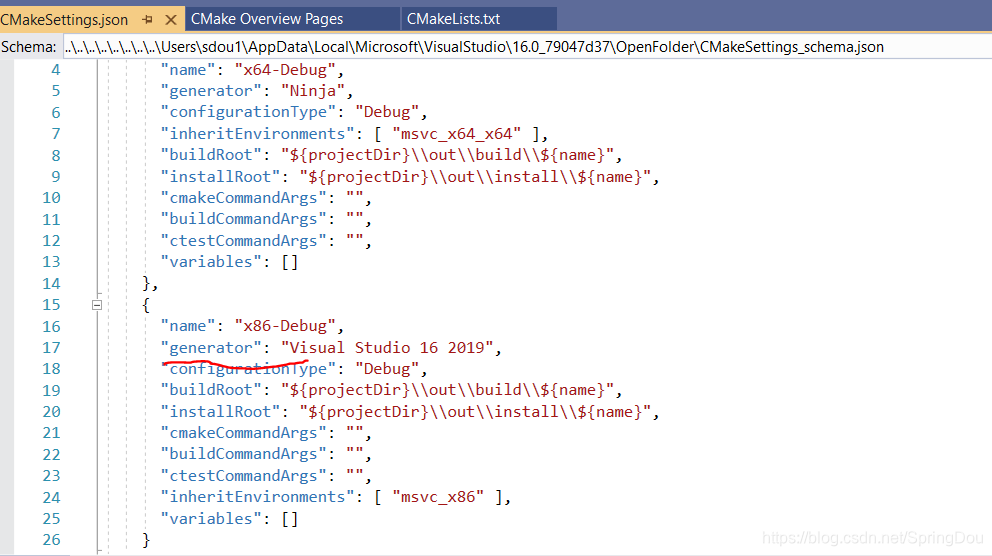Click the Schema label

click(x=28, y=47)
